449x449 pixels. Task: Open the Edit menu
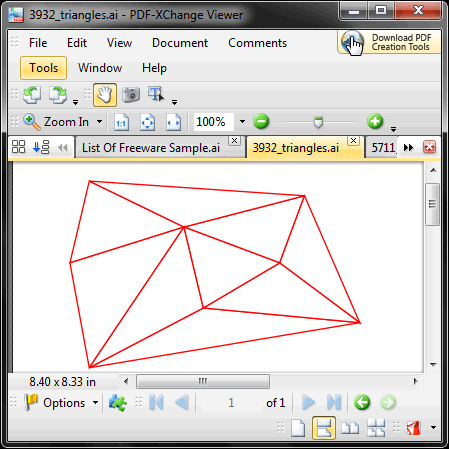tap(77, 43)
